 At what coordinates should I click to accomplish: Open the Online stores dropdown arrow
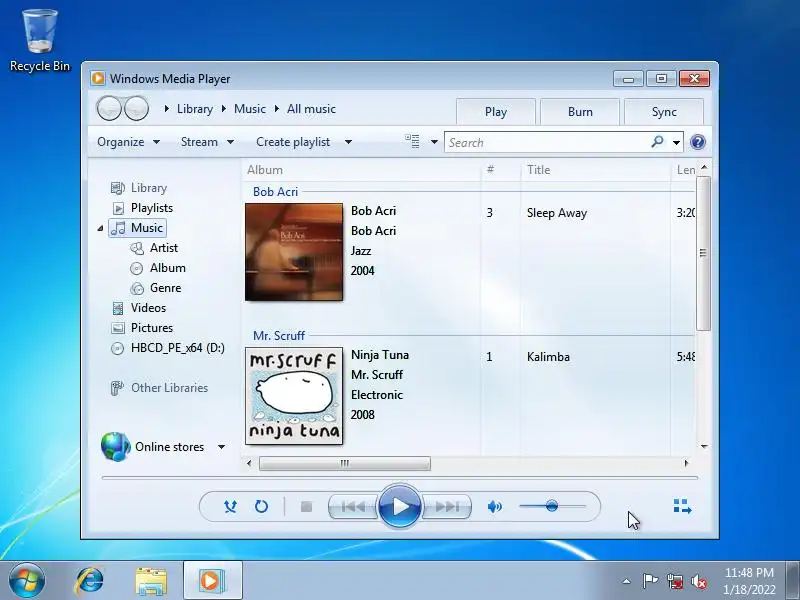pyautogui.click(x=221, y=447)
